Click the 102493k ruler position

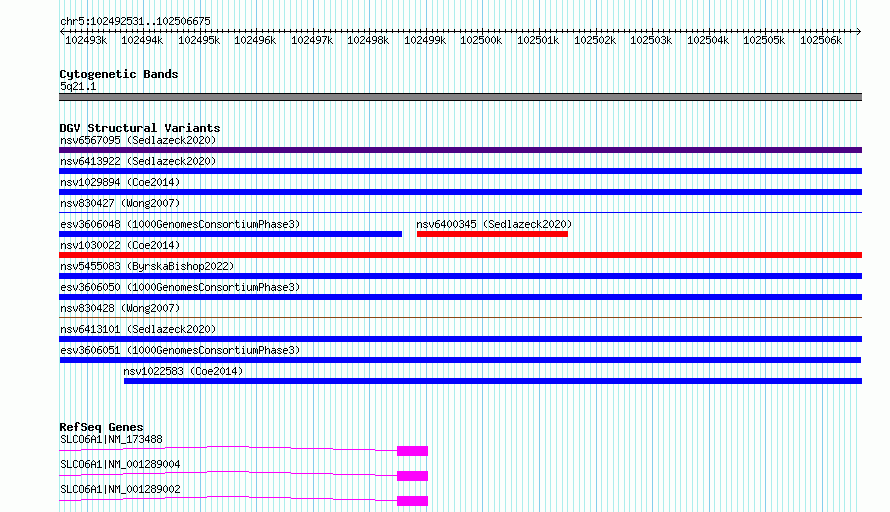[x=86, y=40]
